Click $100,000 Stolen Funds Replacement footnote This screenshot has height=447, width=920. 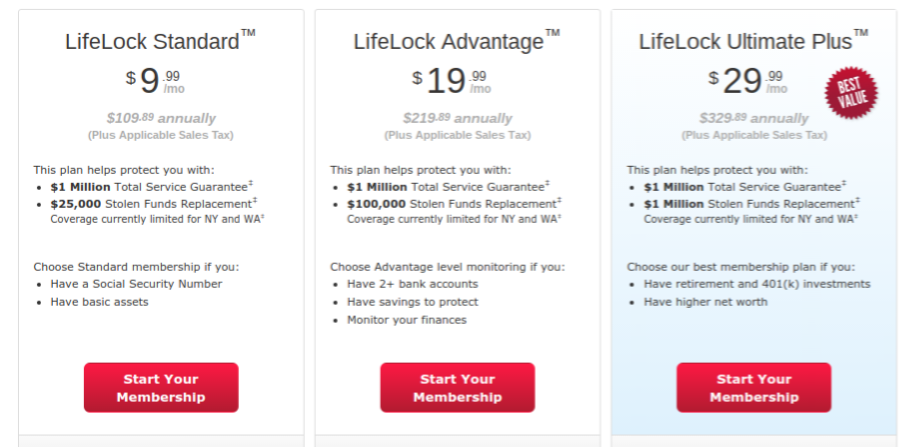tap(454, 204)
